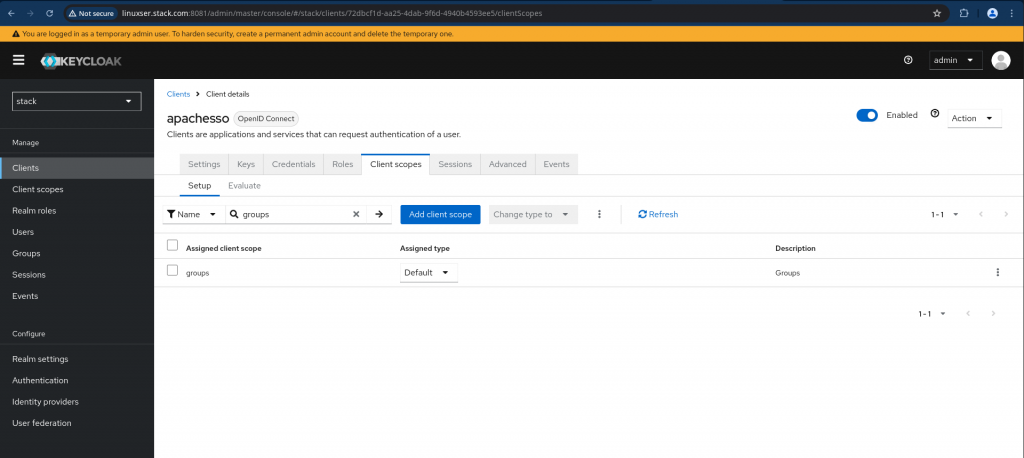Open the help icon in header

(x=908, y=60)
